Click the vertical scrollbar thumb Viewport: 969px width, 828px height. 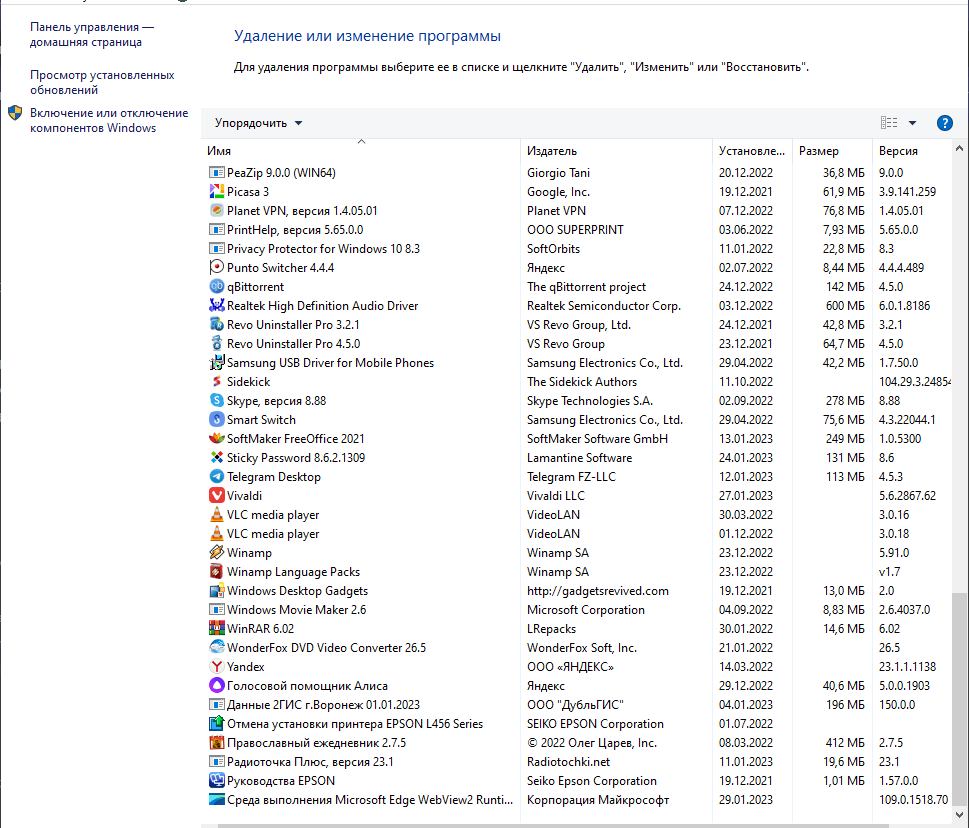tap(959, 698)
